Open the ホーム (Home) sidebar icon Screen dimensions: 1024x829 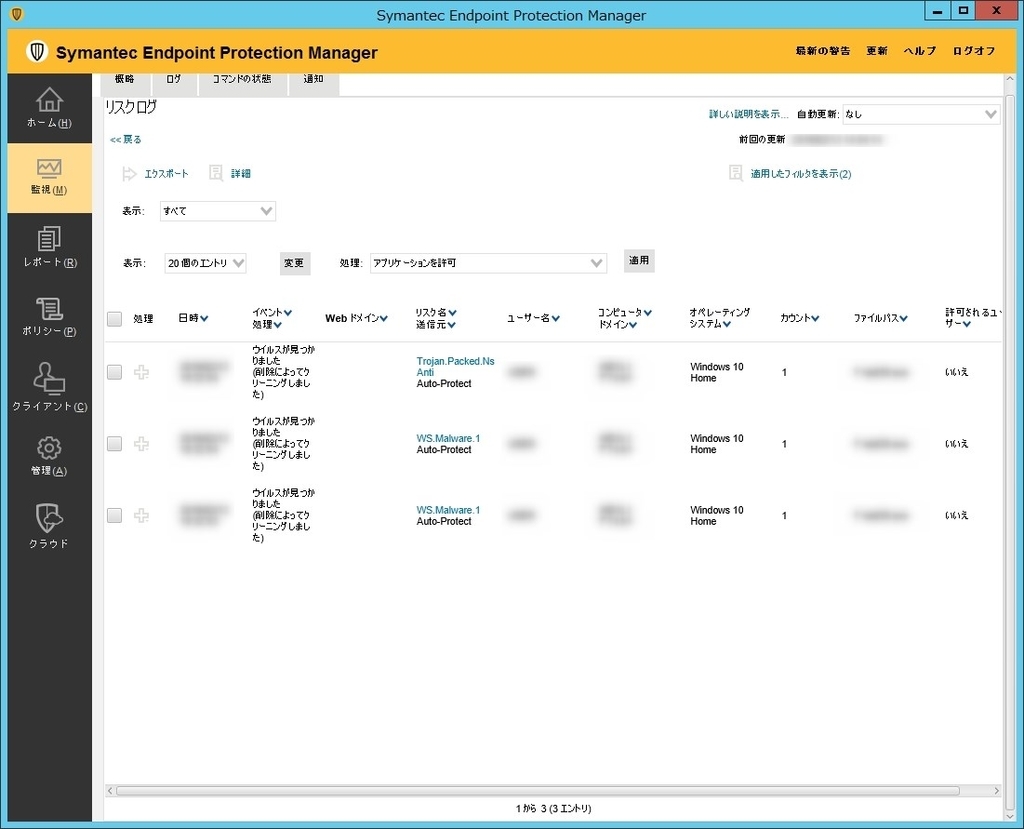49,108
